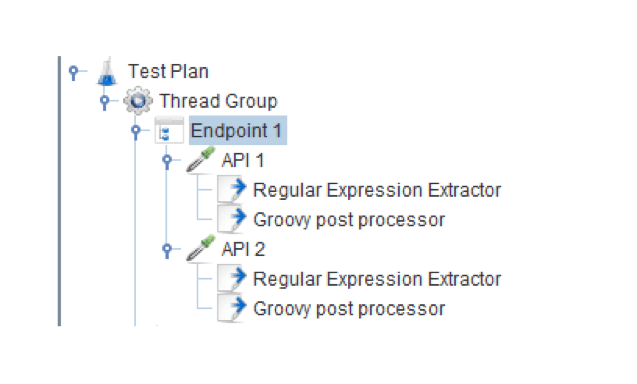Viewport: 637px width, 384px height.
Task: Collapse the API 2 node handle
Action: tap(167, 249)
